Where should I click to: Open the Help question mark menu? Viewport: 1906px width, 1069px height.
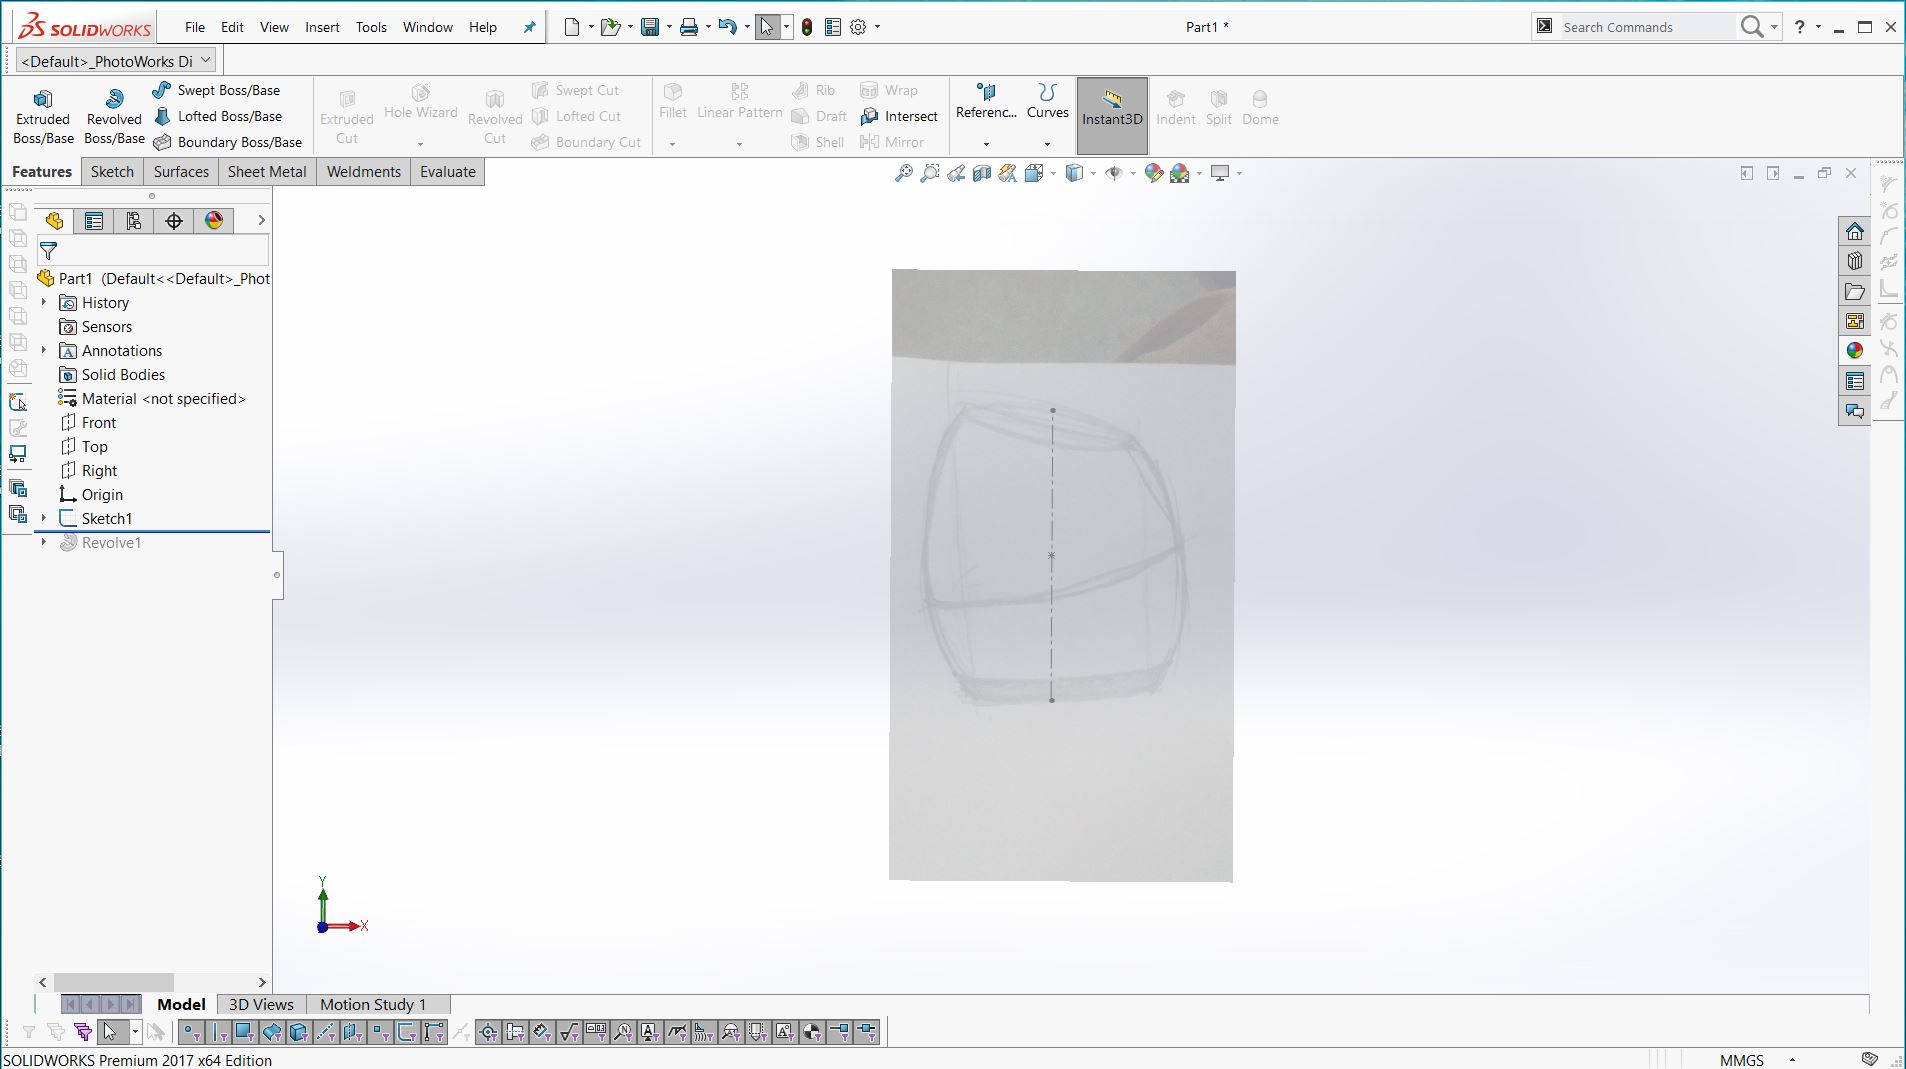pyautogui.click(x=1800, y=27)
